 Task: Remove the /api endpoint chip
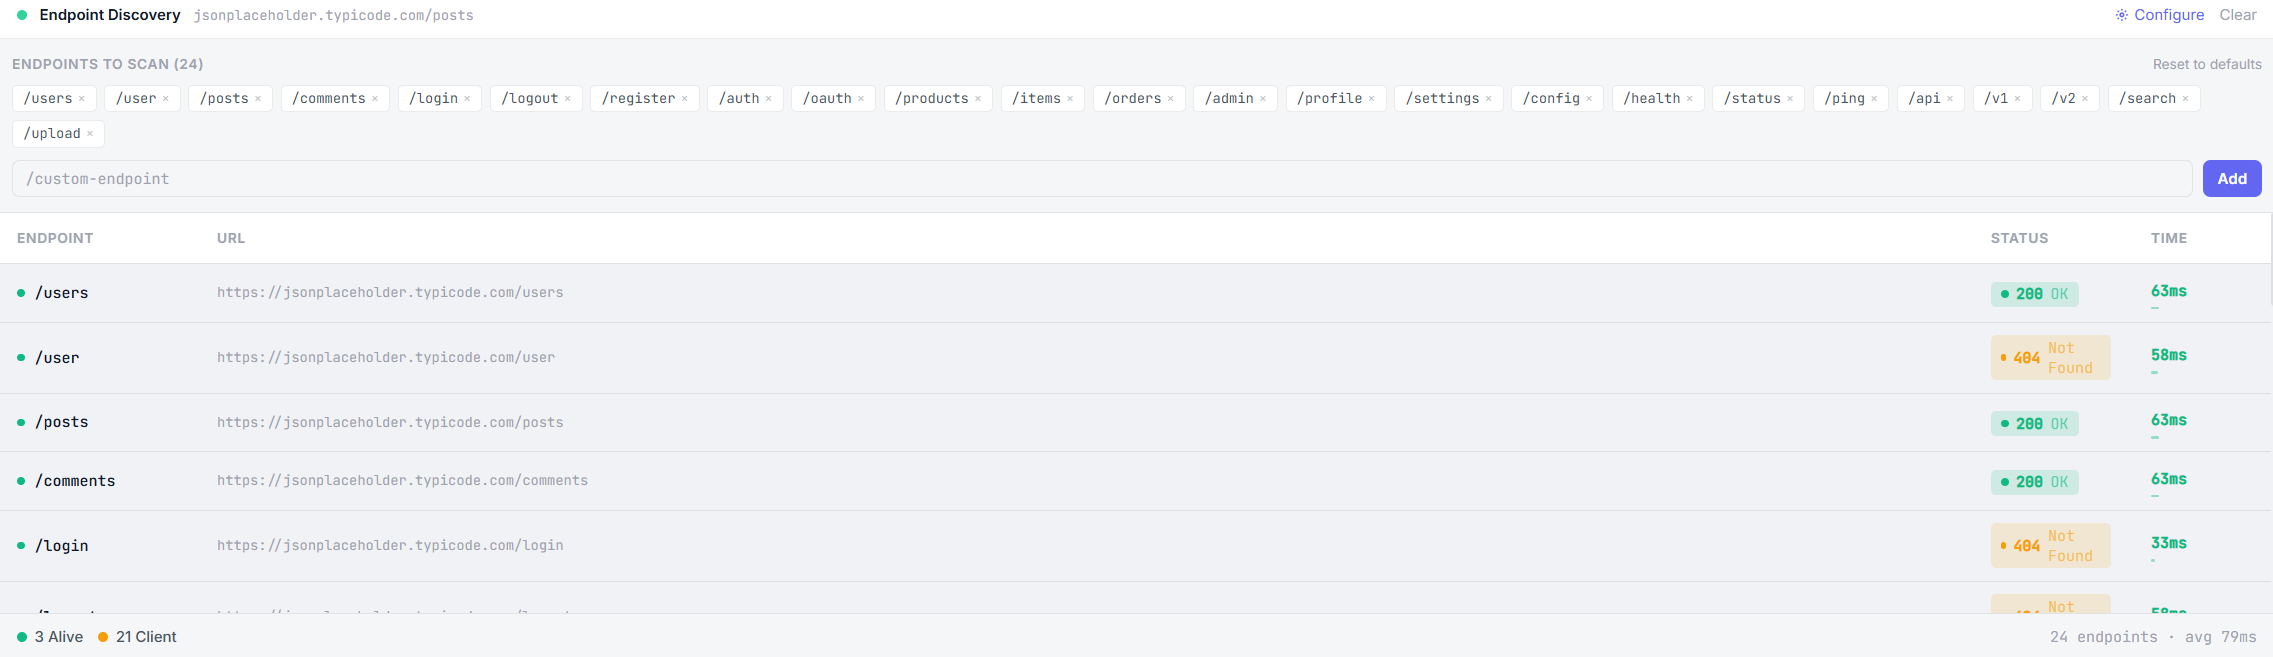click(1950, 99)
